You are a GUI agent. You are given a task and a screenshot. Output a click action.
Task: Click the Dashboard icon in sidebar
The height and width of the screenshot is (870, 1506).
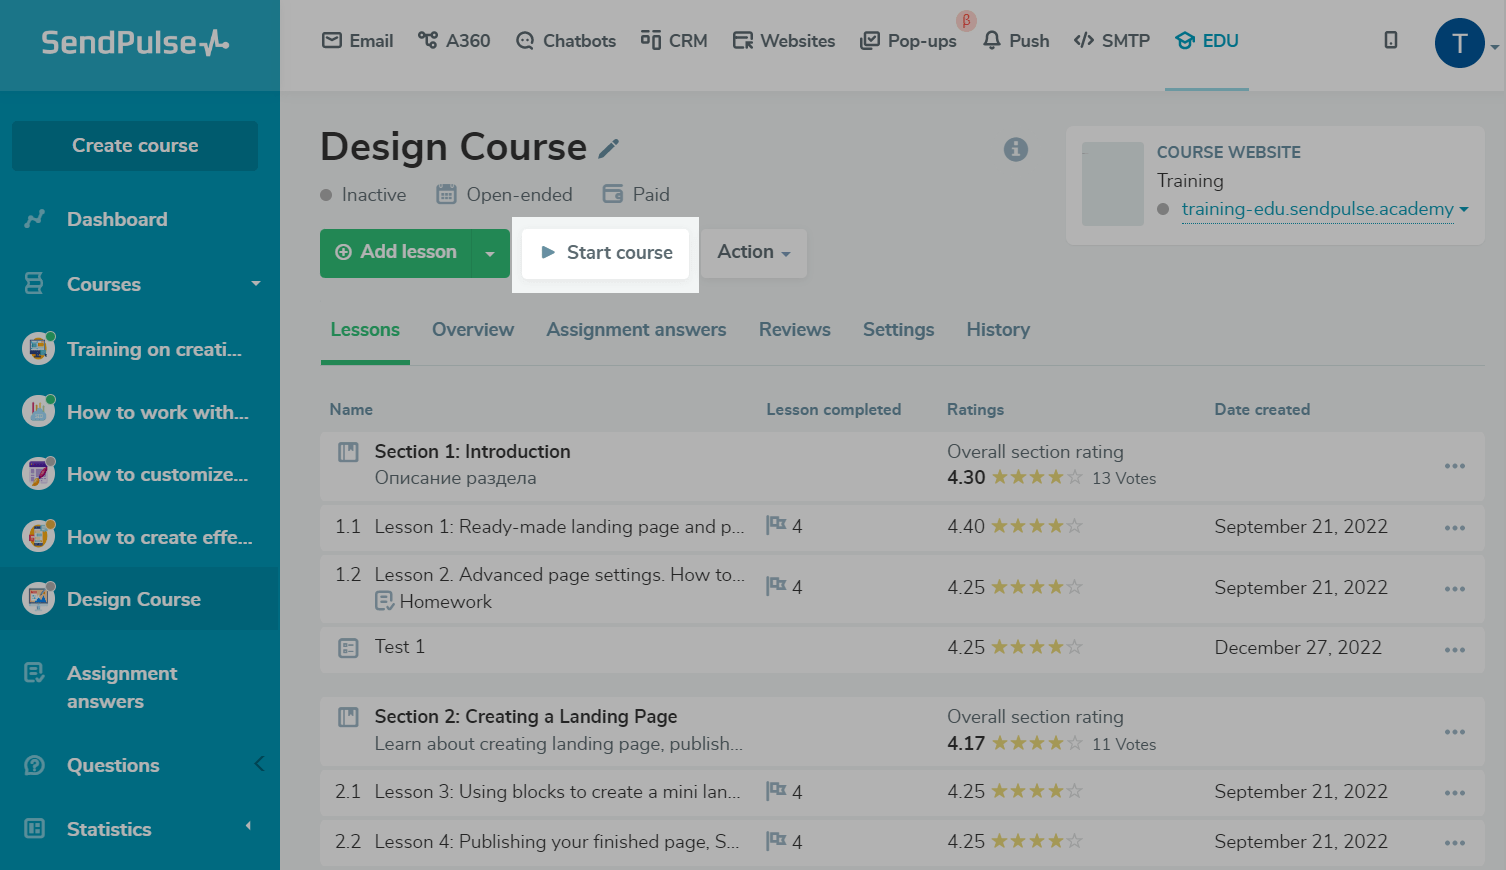click(35, 219)
